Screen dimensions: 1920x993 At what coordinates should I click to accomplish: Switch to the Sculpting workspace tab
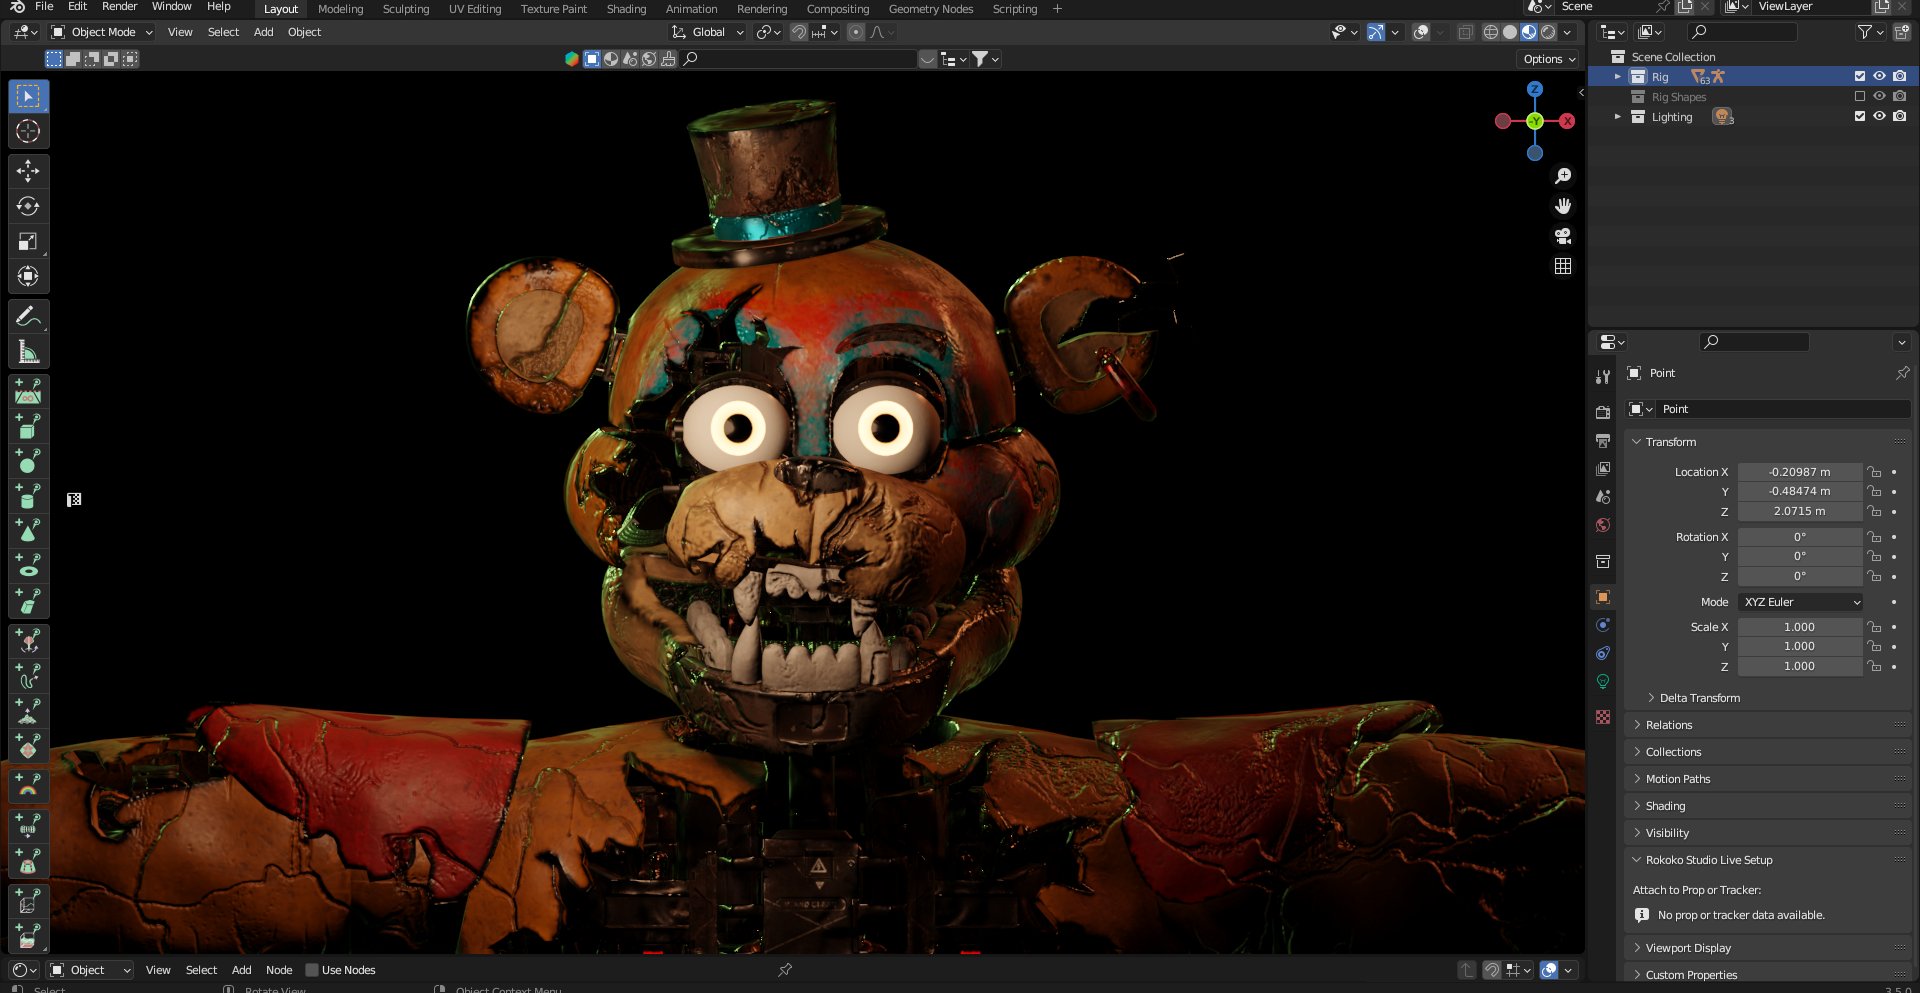tap(406, 9)
